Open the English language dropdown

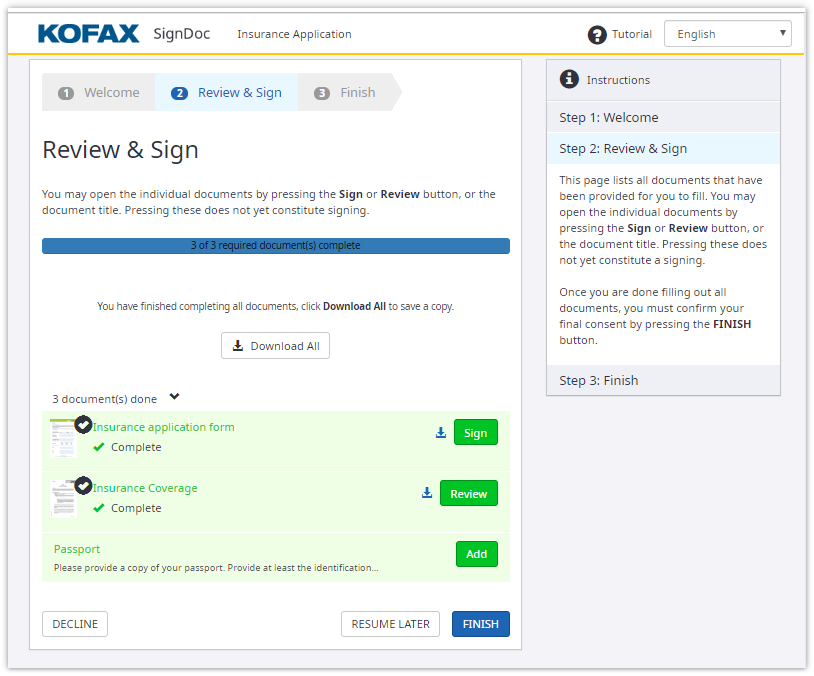tap(727, 34)
